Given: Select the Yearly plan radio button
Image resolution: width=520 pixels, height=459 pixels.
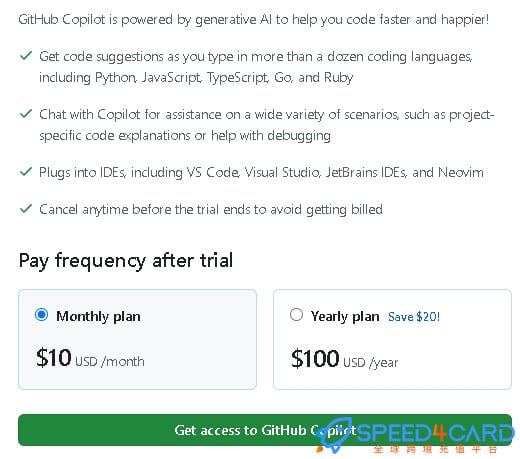Looking at the screenshot, I should [296, 315].
